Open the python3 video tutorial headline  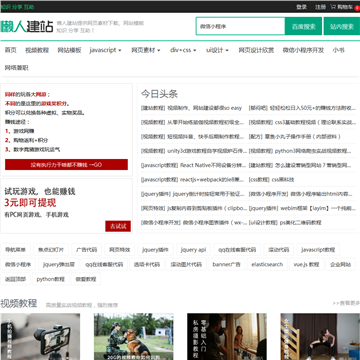(300, 151)
